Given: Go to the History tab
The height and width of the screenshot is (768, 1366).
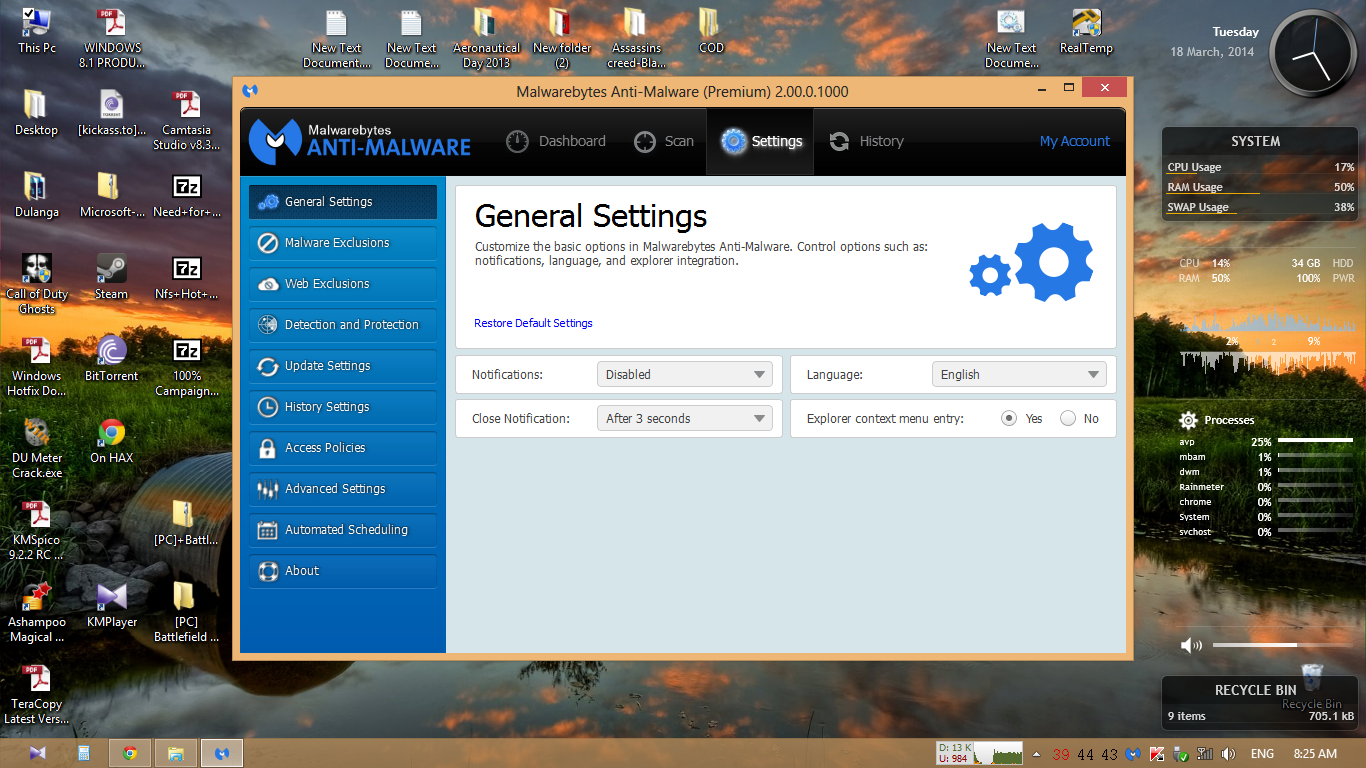Looking at the screenshot, I should (x=867, y=141).
